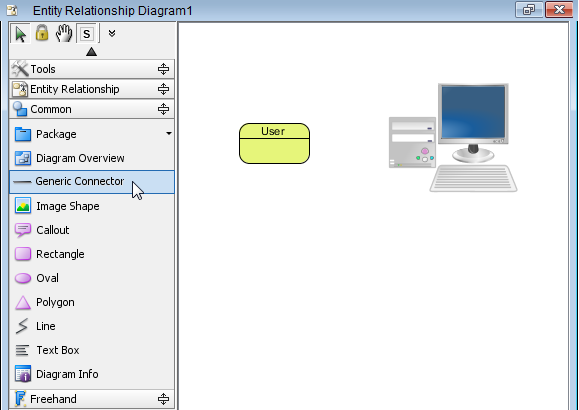Collapse the palette with the black up triangle
Image resolution: width=579 pixels, height=410 pixels.
click(91, 52)
